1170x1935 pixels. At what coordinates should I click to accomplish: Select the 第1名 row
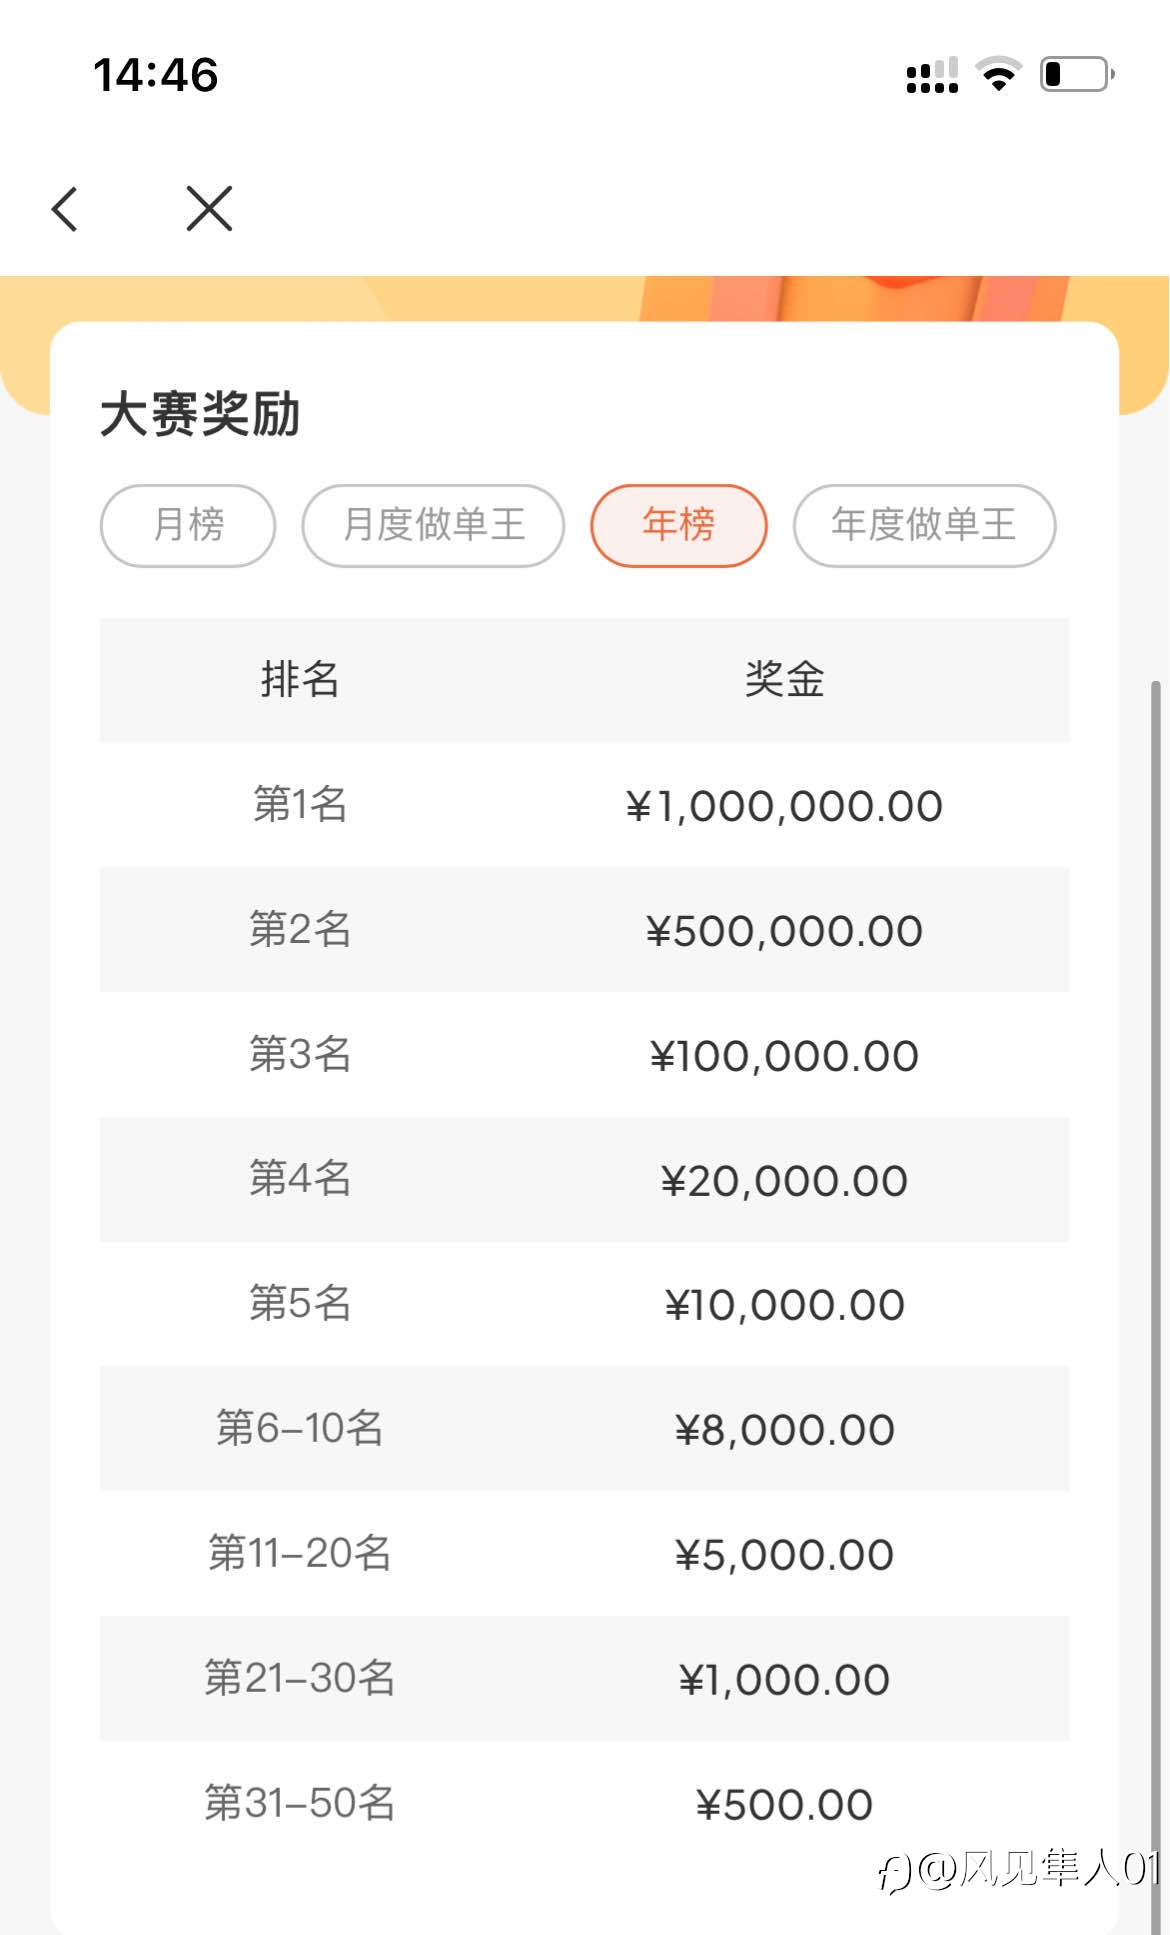[584, 805]
